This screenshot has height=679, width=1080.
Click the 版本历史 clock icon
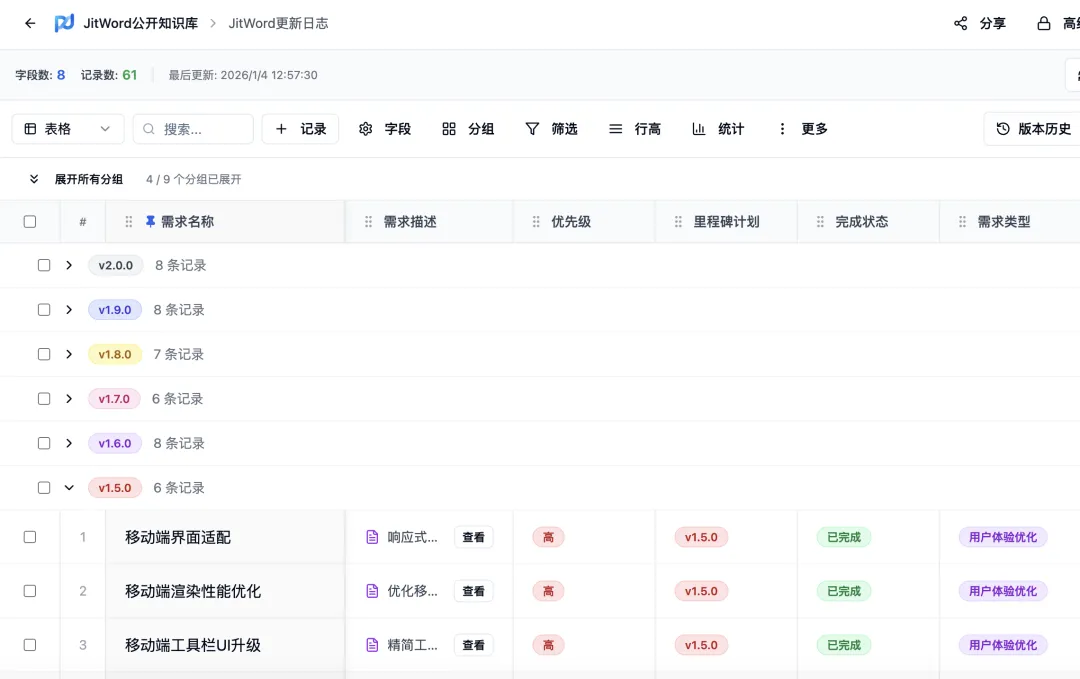pyautogui.click(x=1003, y=129)
